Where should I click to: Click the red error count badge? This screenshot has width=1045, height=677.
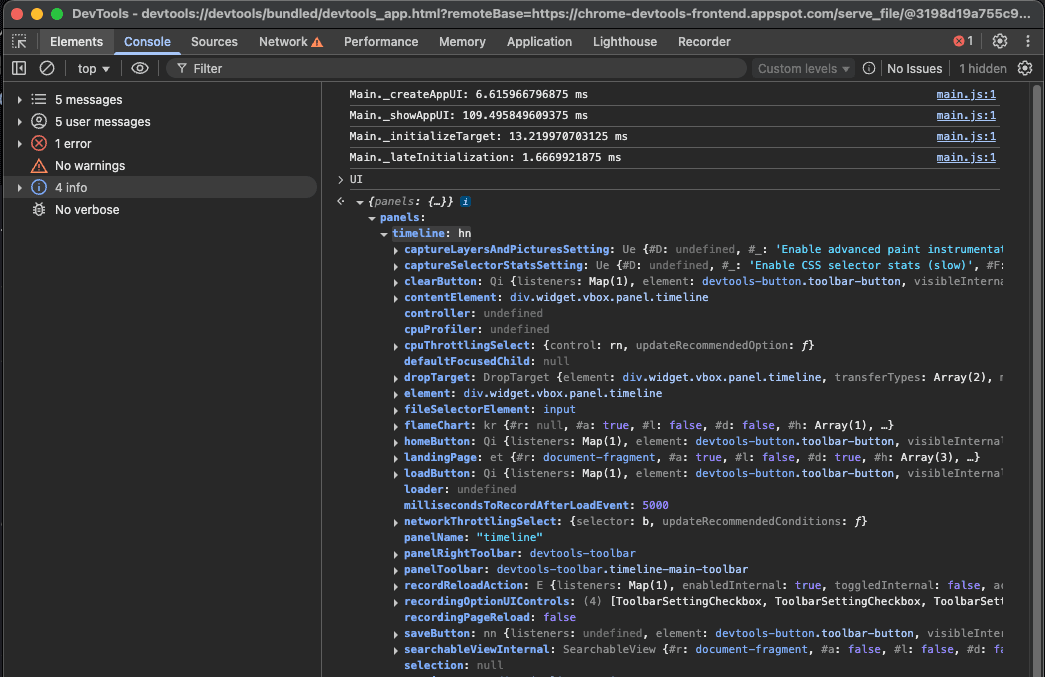(963, 41)
